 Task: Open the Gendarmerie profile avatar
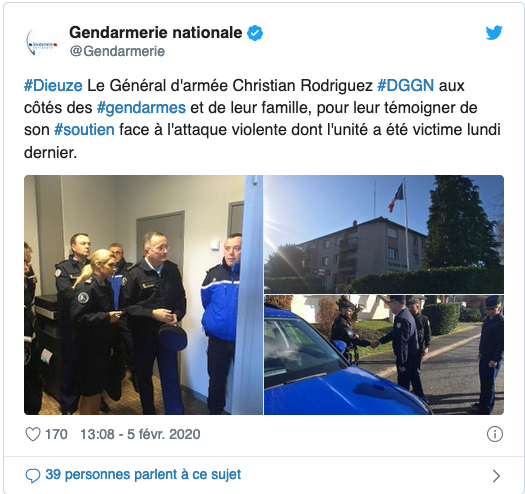pyautogui.click(x=42, y=42)
